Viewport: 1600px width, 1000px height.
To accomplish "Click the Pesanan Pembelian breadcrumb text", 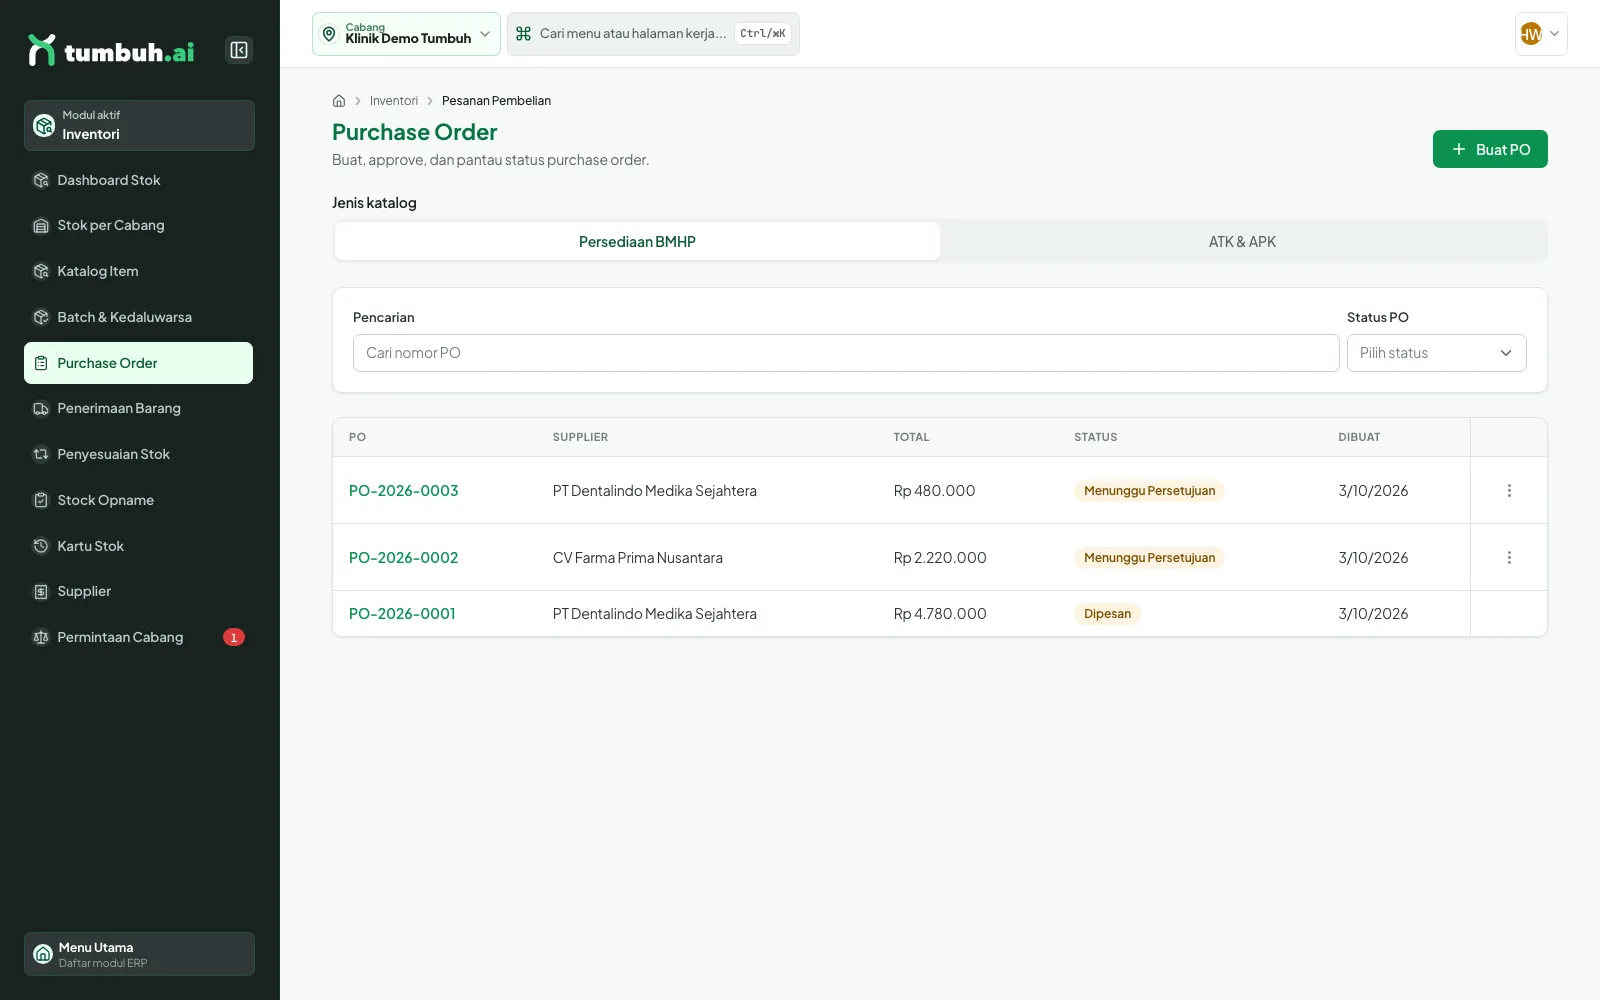I will 496,101.
